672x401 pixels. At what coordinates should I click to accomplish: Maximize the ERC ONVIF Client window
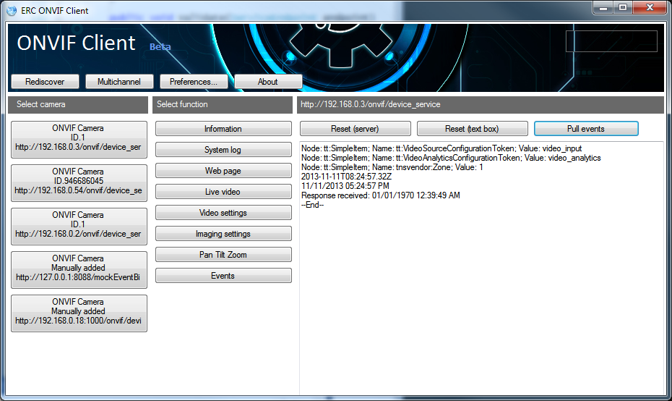pyautogui.click(x=623, y=8)
